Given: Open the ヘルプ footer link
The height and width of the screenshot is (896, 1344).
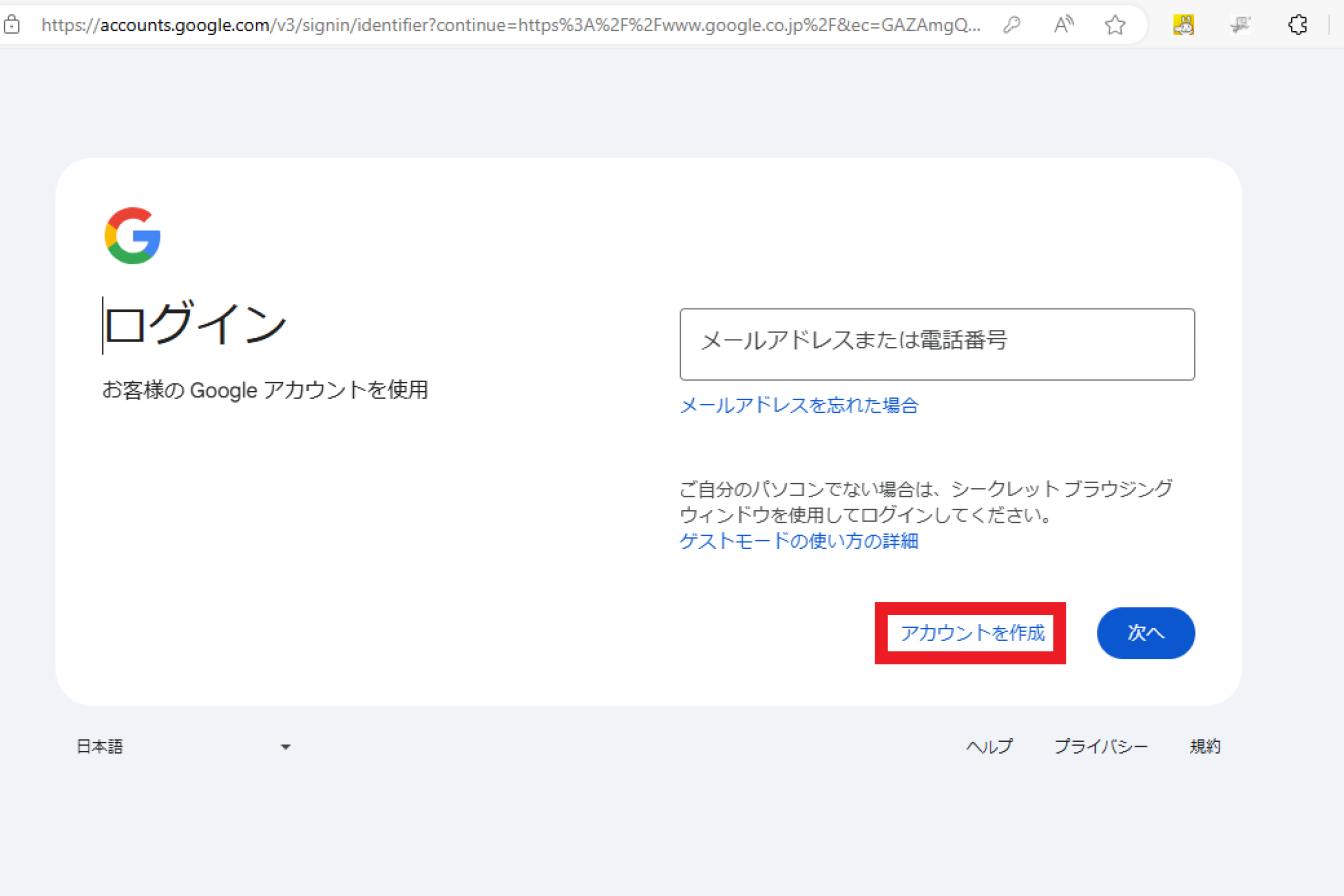Looking at the screenshot, I should coord(988,746).
